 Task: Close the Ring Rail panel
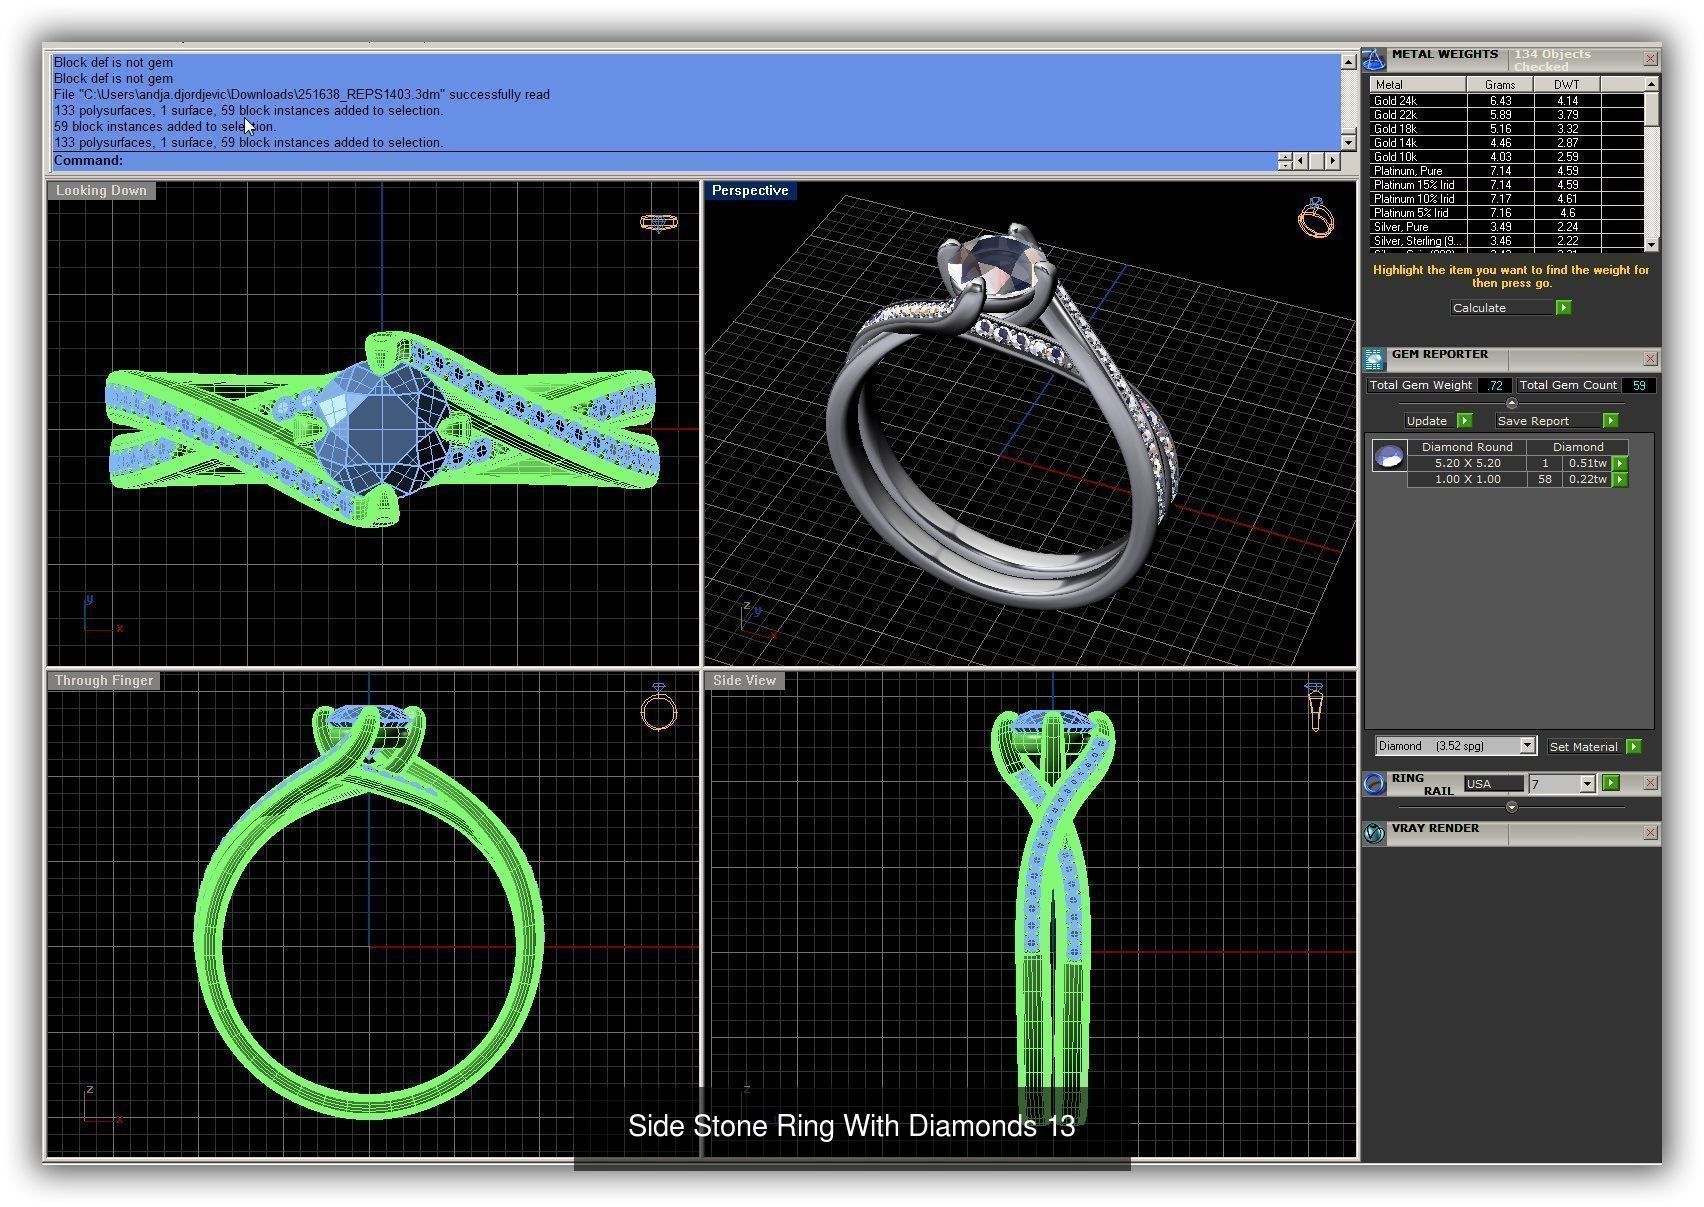1650,783
